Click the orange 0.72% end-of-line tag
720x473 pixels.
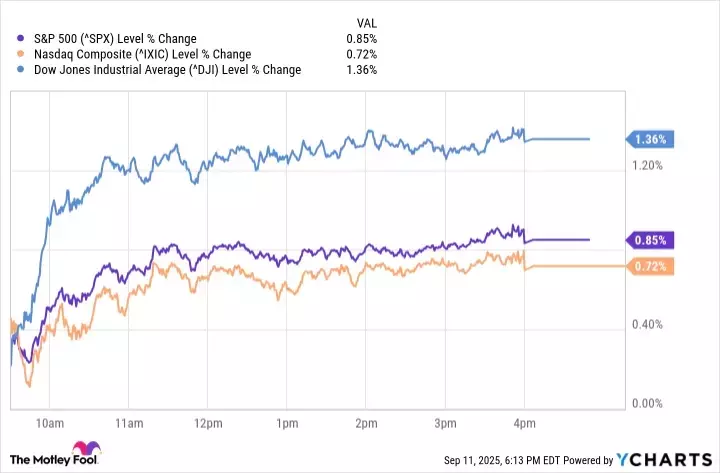[648, 267]
